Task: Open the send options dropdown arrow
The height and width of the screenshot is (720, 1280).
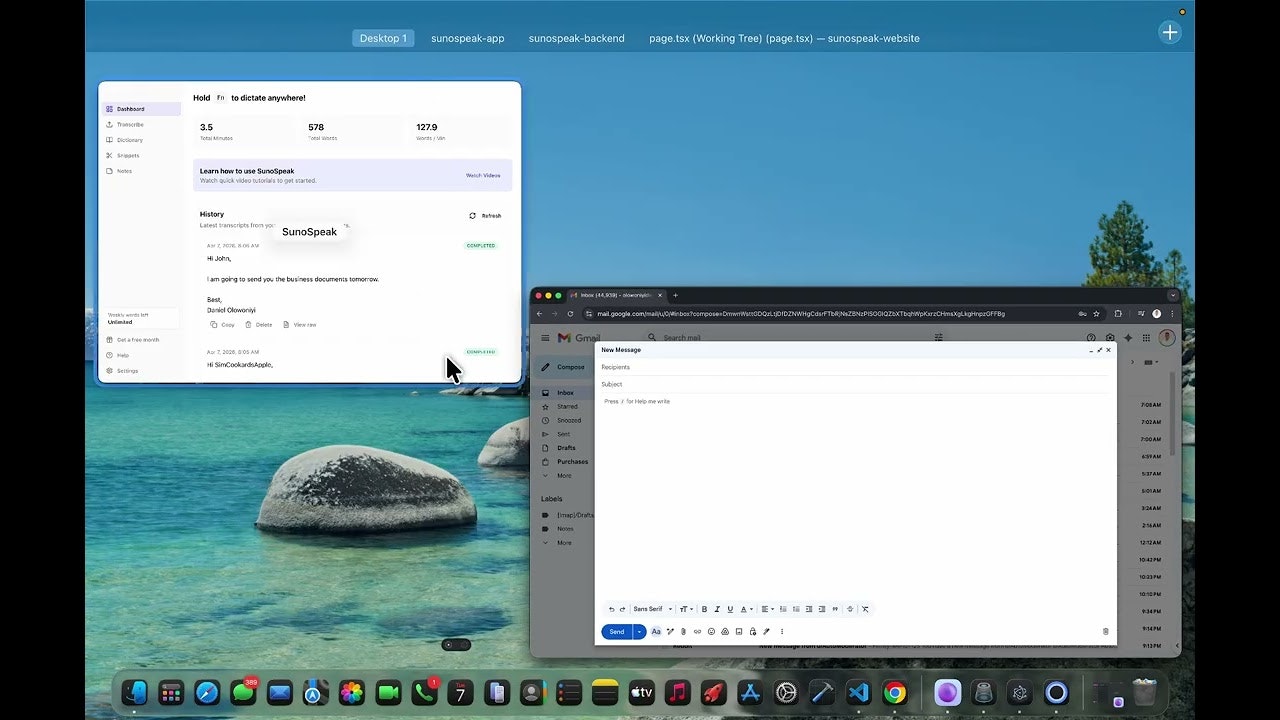Action: [639, 631]
